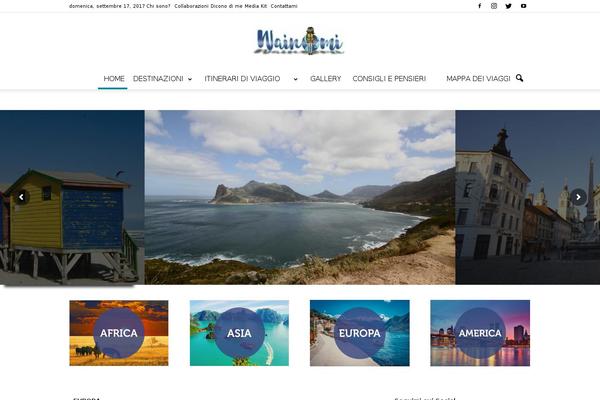Open the Dicono di me link
Screen dimensions: 600x400
tap(227, 6)
